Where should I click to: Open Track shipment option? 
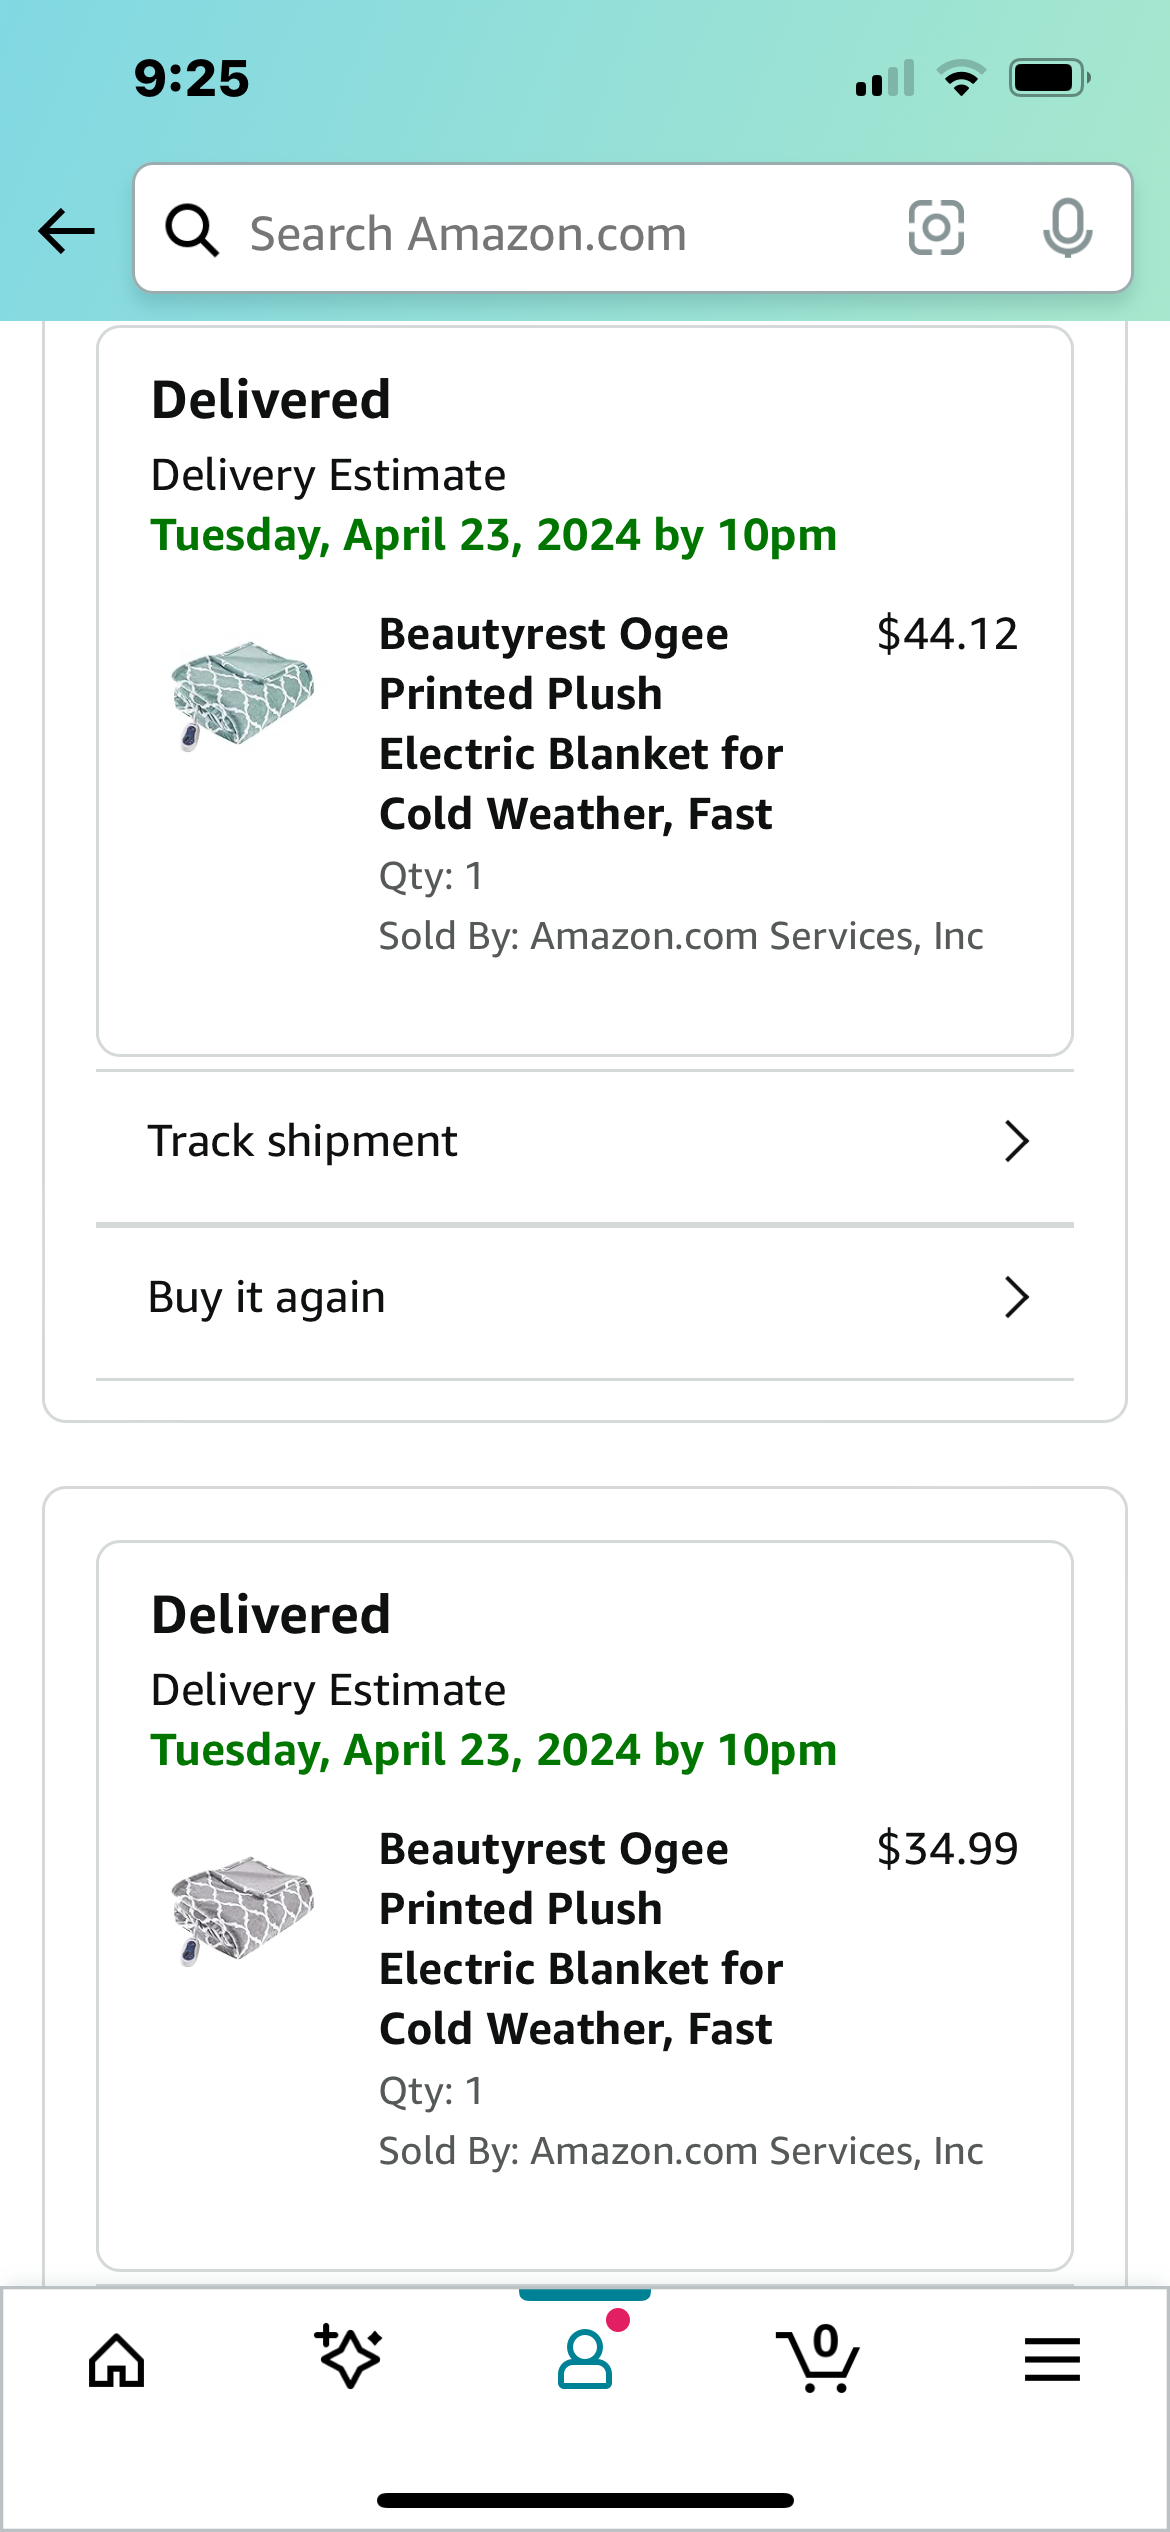point(585,1142)
